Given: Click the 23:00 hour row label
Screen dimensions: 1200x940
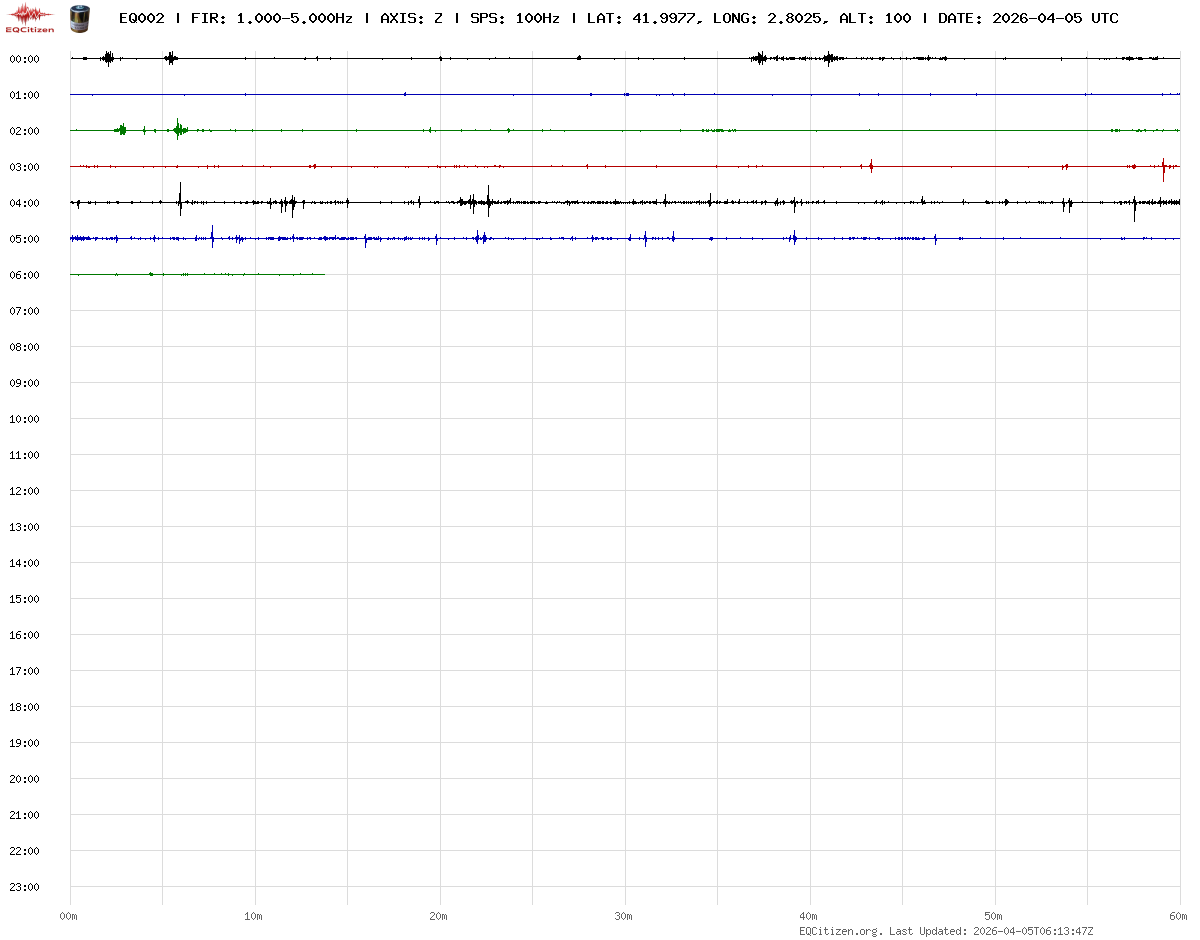Looking at the screenshot, I should click(x=24, y=887).
